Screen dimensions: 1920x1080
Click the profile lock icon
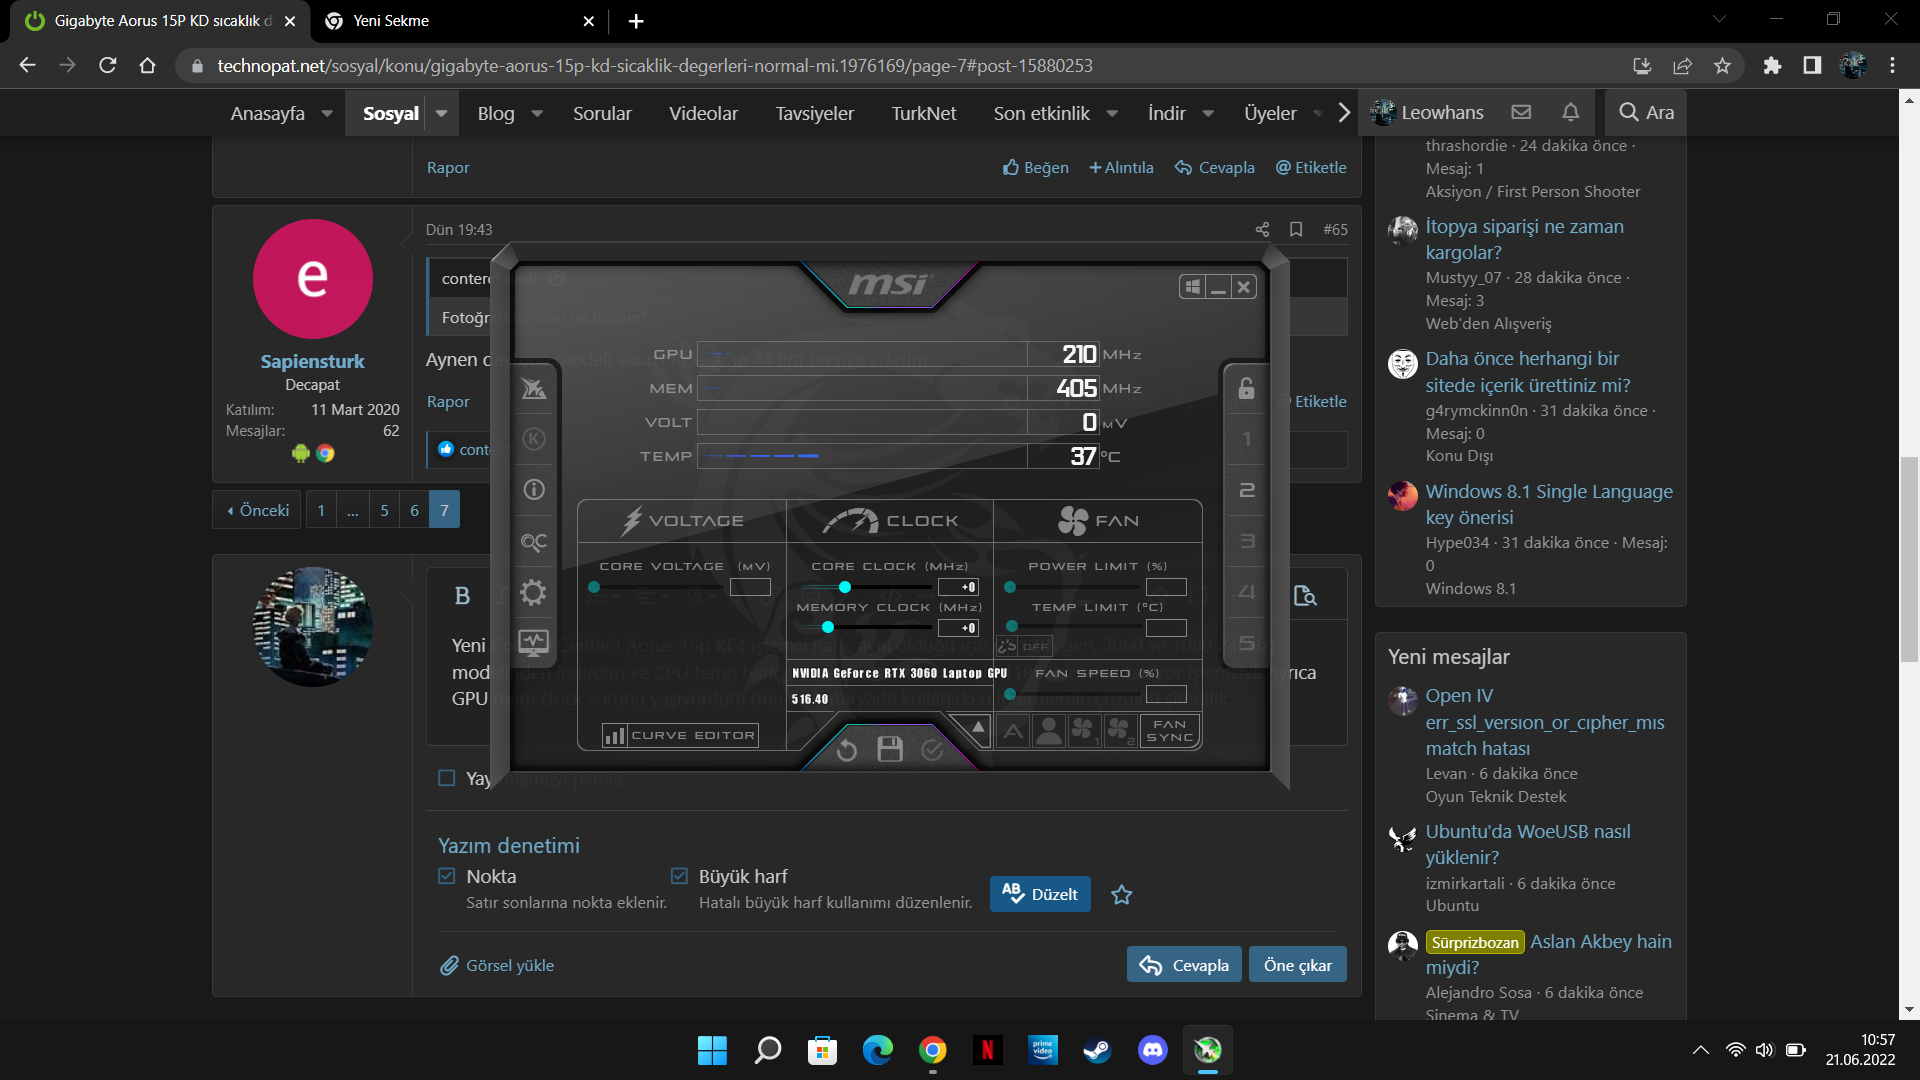tap(1246, 388)
